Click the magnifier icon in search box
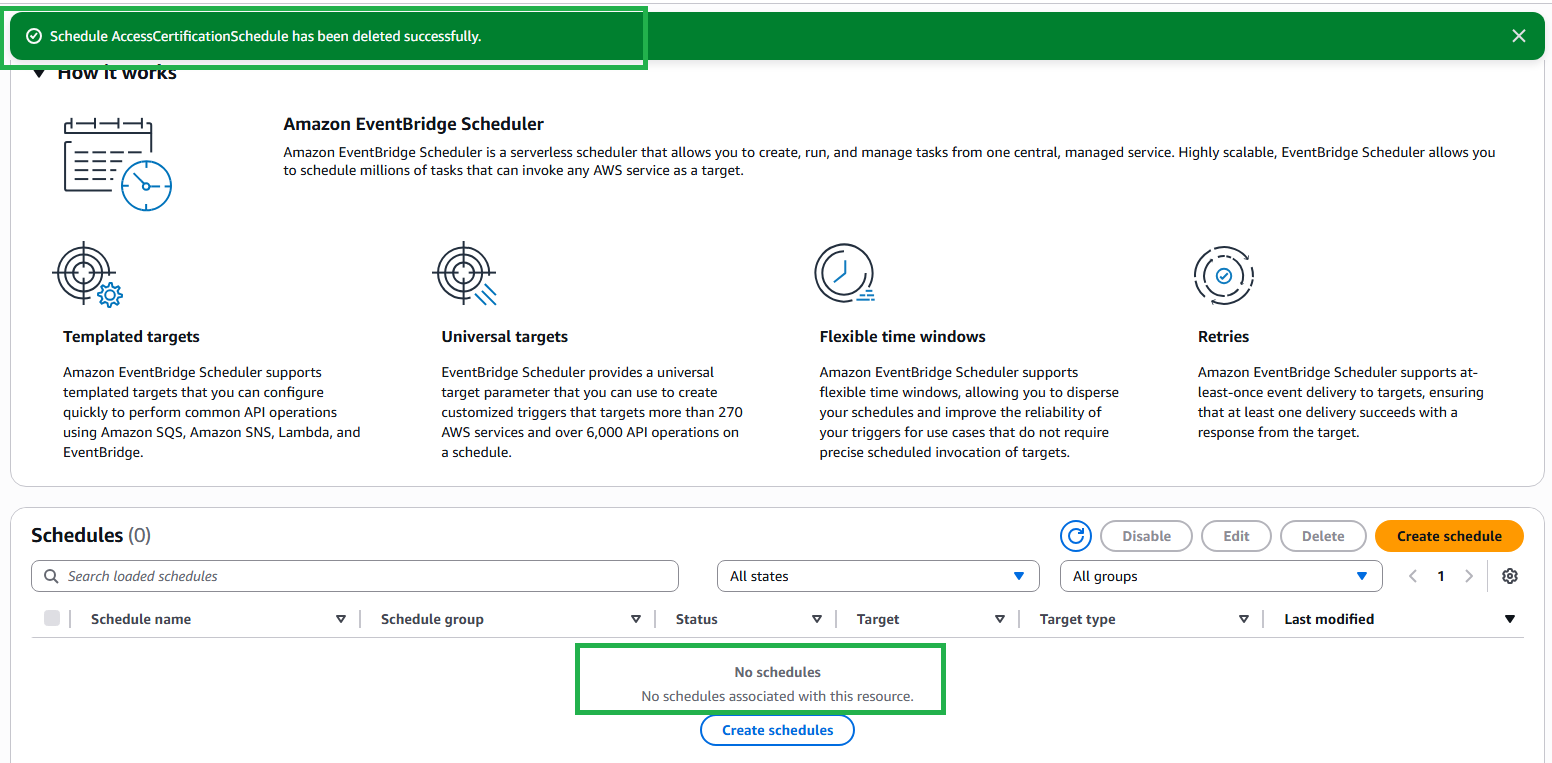 (x=52, y=576)
